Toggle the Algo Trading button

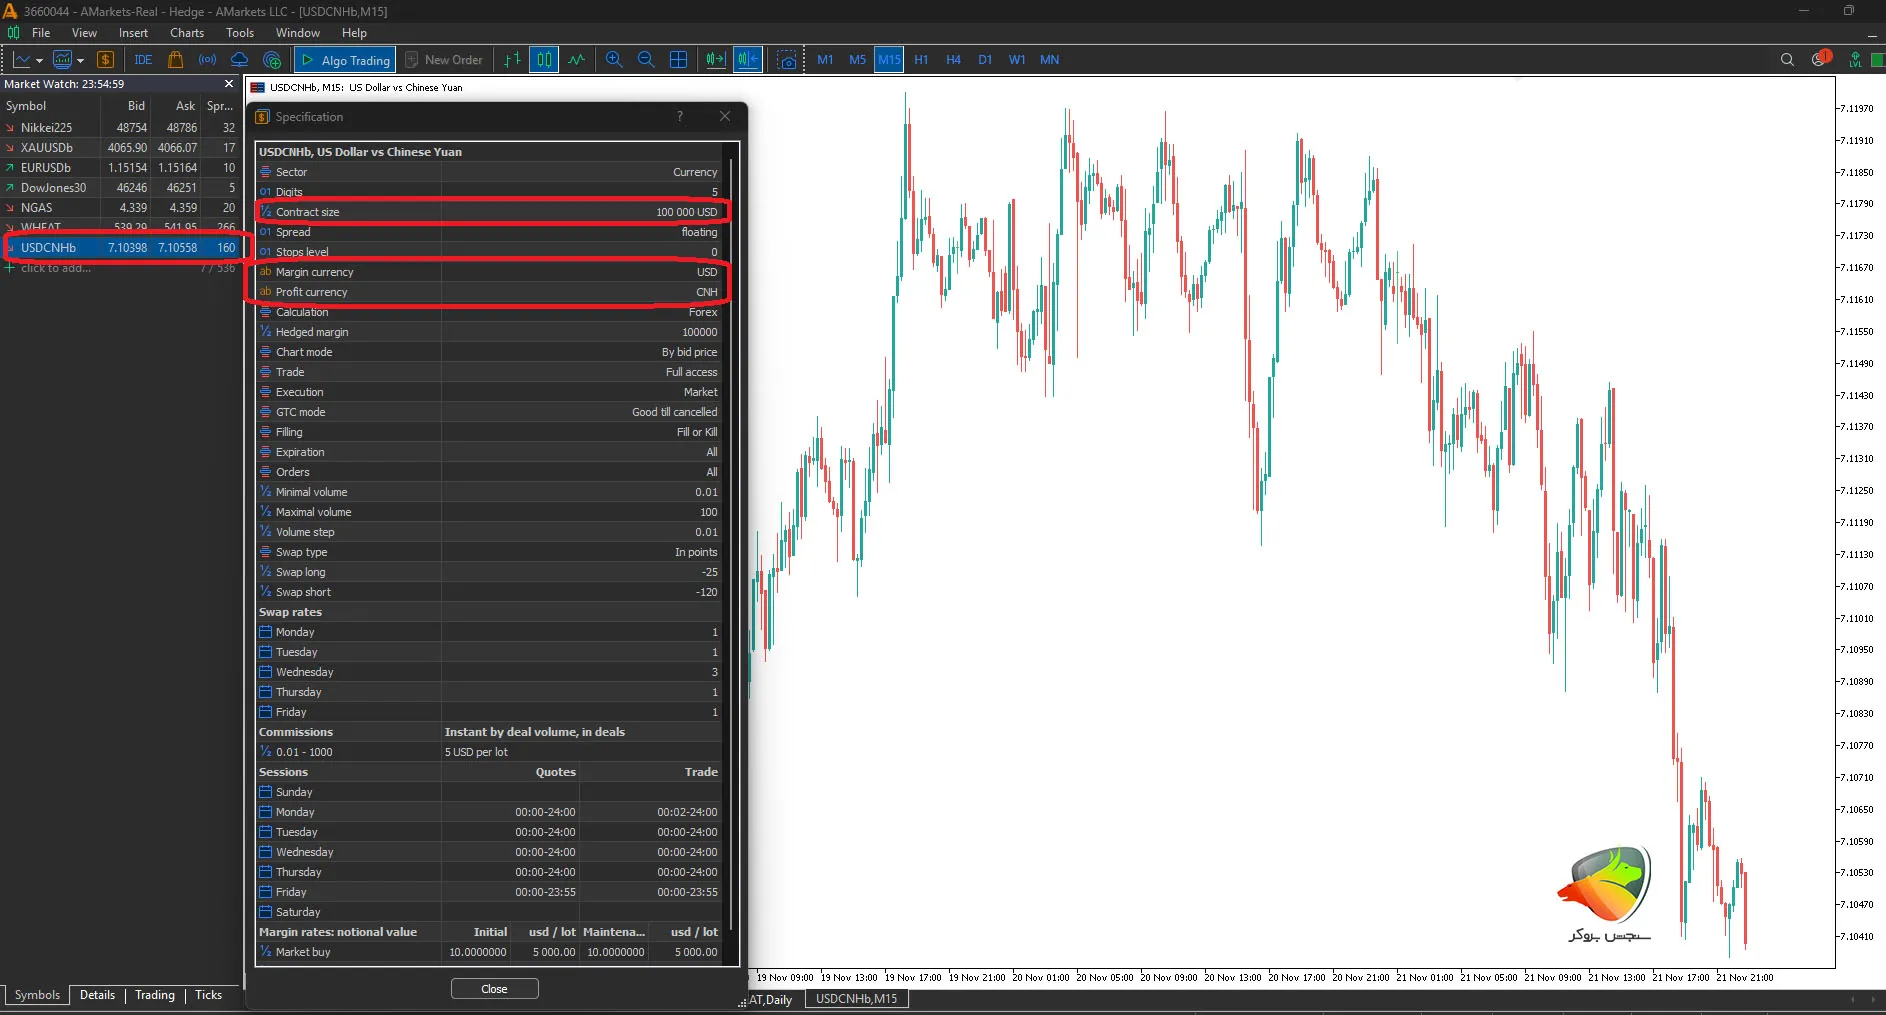345,60
